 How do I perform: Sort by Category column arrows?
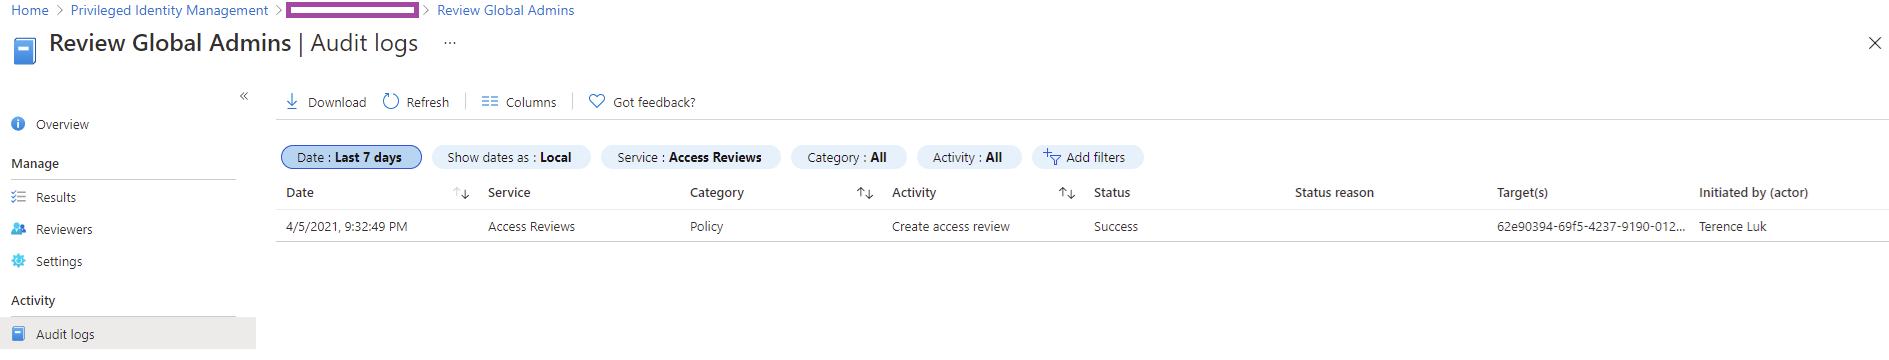865,193
